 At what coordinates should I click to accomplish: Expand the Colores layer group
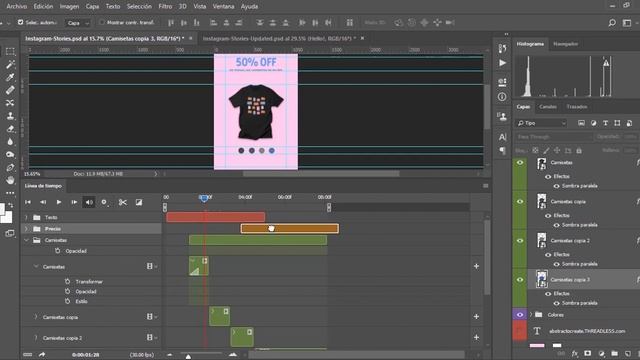531,315
